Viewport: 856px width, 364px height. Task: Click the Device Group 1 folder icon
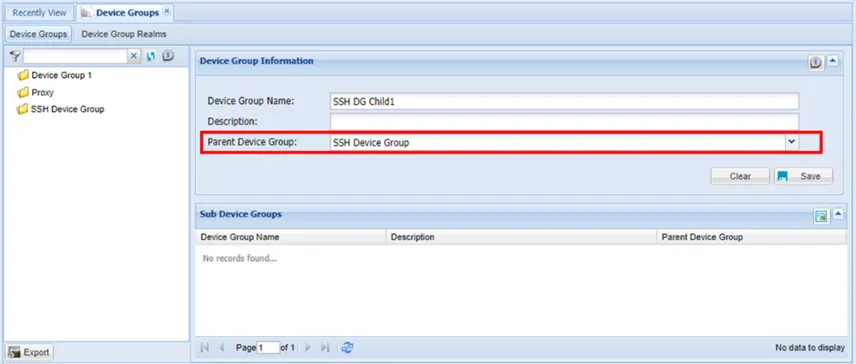22,75
